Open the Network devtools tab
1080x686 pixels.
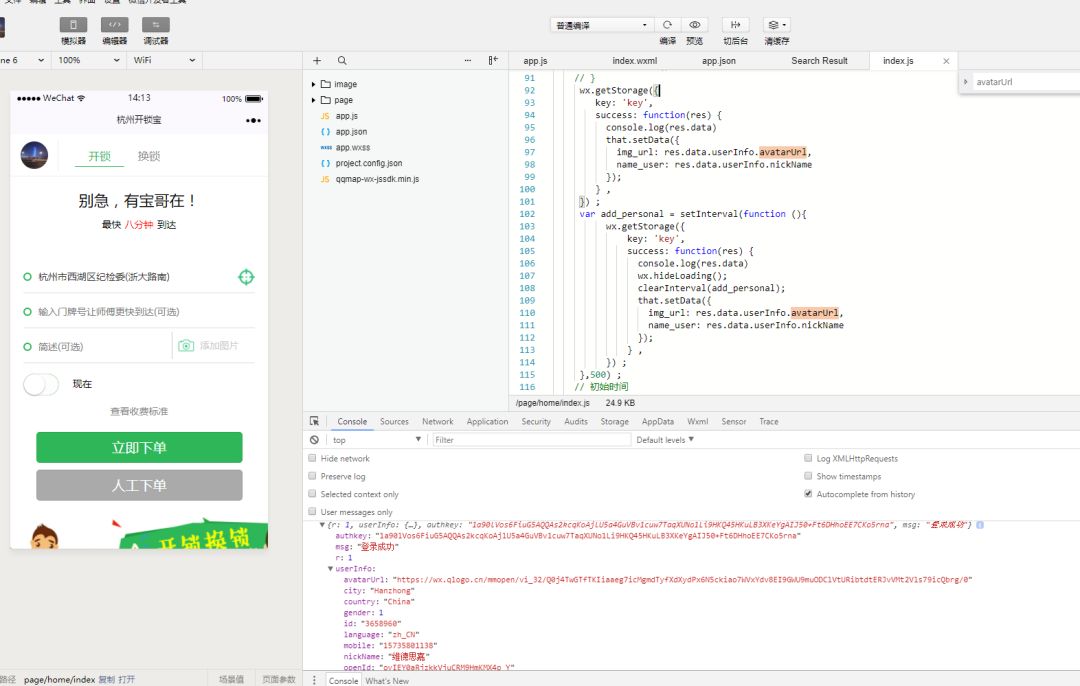[437, 422]
